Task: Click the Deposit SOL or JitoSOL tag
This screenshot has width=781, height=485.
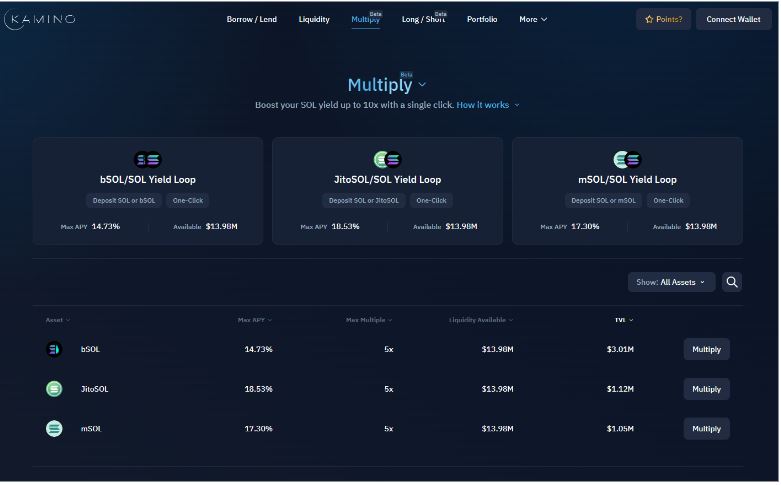Action: tap(364, 201)
